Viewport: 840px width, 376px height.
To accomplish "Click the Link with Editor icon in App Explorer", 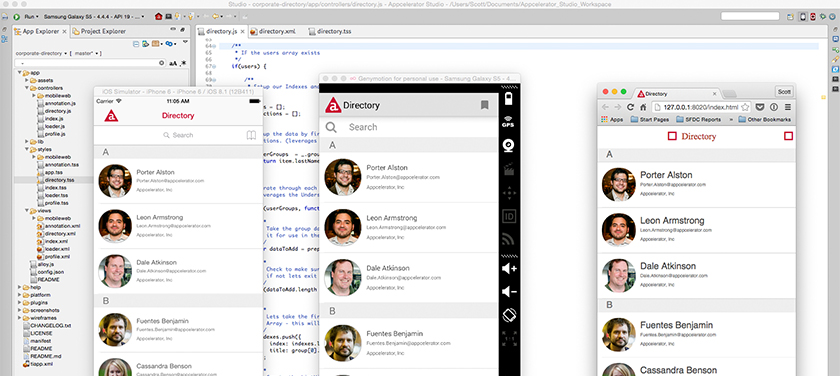I will click(145, 43).
